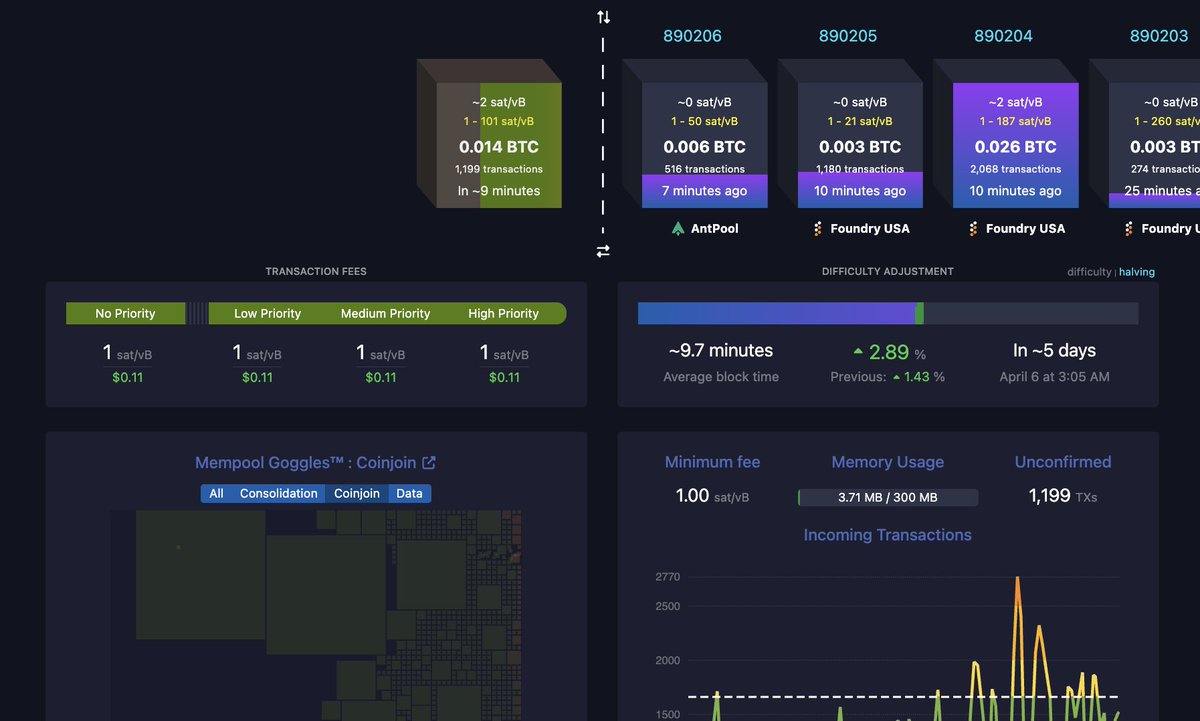Click the AntPool logo icon
The height and width of the screenshot is (721, 1200).
(679, 229)
